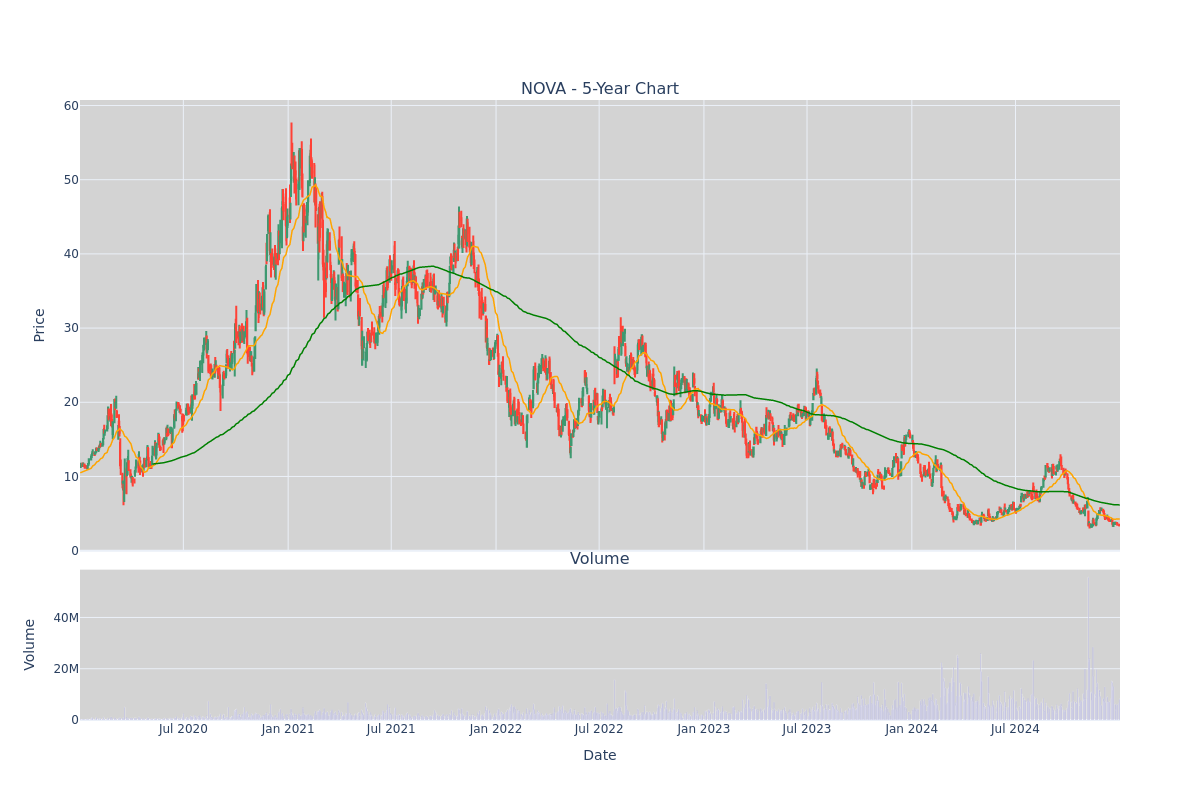The height and width of the screenshot is (800, 1200).
Task: Click the "Date" x-axis label
Action: [600, 756]
